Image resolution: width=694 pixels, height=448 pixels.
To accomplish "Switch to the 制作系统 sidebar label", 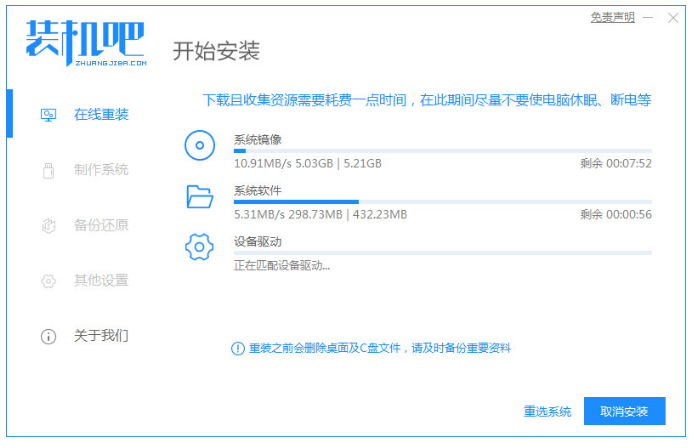I will click(101, 170).
